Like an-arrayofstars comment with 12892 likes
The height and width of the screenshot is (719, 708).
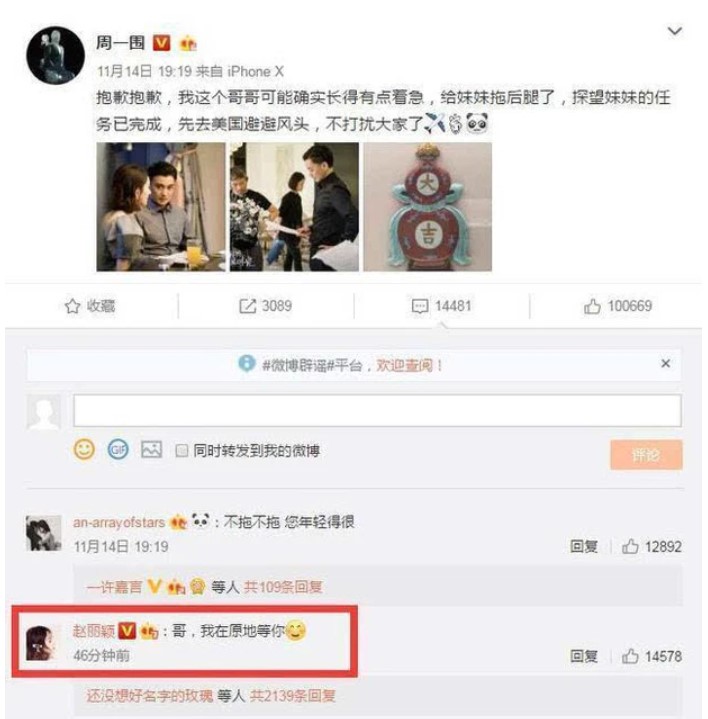(x=630, y=547)
